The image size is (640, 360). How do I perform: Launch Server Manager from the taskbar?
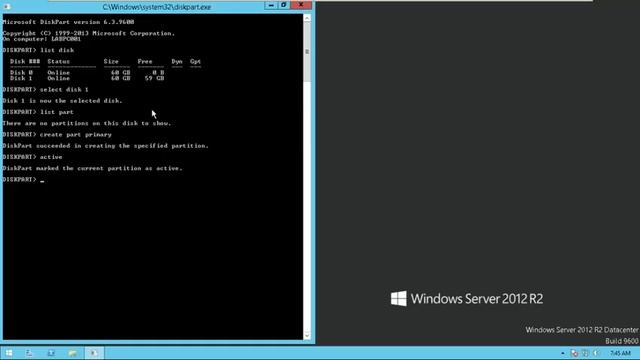[x=29, y=353]
